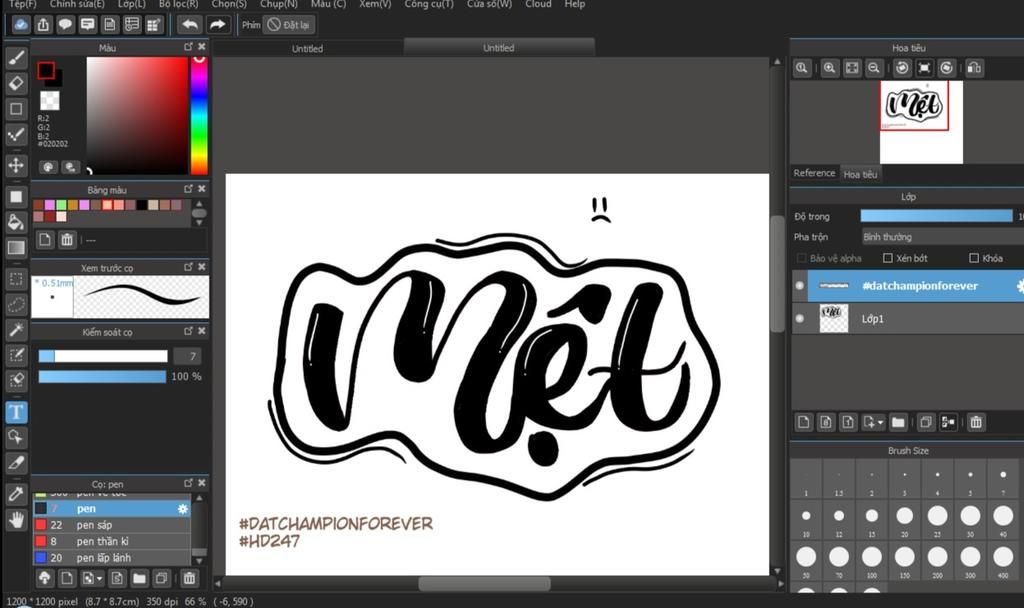Viewport: 1024px width, 608px height.
Task: Select the Magic Wand tool
Action: pos(16,330)
